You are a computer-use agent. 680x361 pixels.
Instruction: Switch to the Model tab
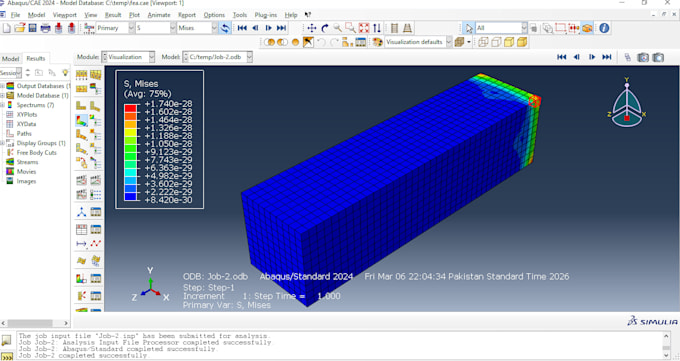point(10,59)
